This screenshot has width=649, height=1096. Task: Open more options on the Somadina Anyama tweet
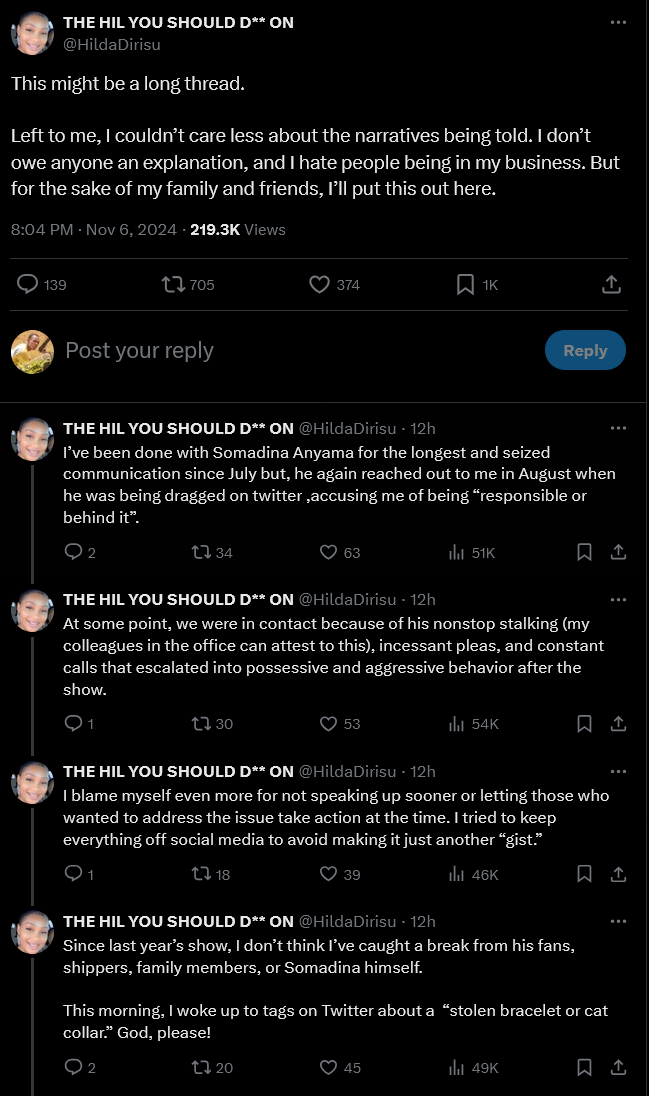618,428
